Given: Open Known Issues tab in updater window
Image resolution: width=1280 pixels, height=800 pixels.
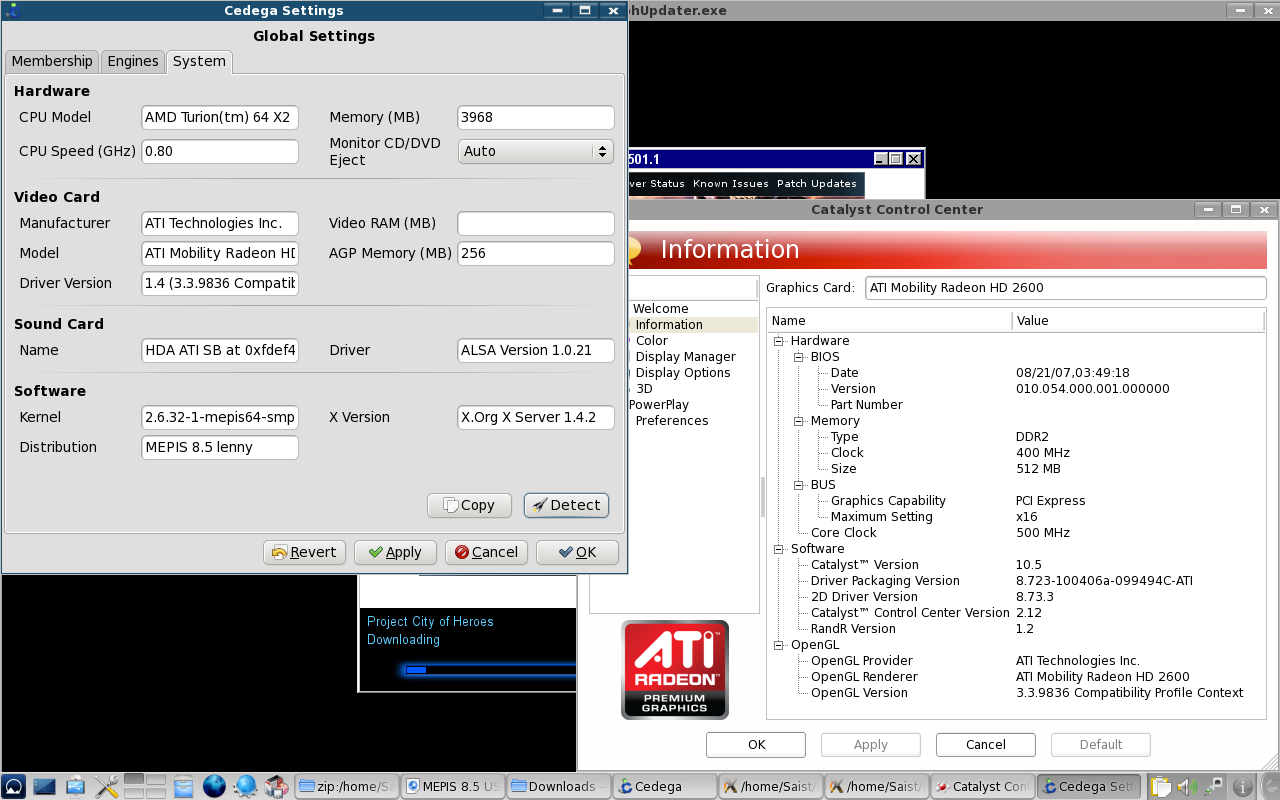Looking at the screenshot, I should [730, 184].
